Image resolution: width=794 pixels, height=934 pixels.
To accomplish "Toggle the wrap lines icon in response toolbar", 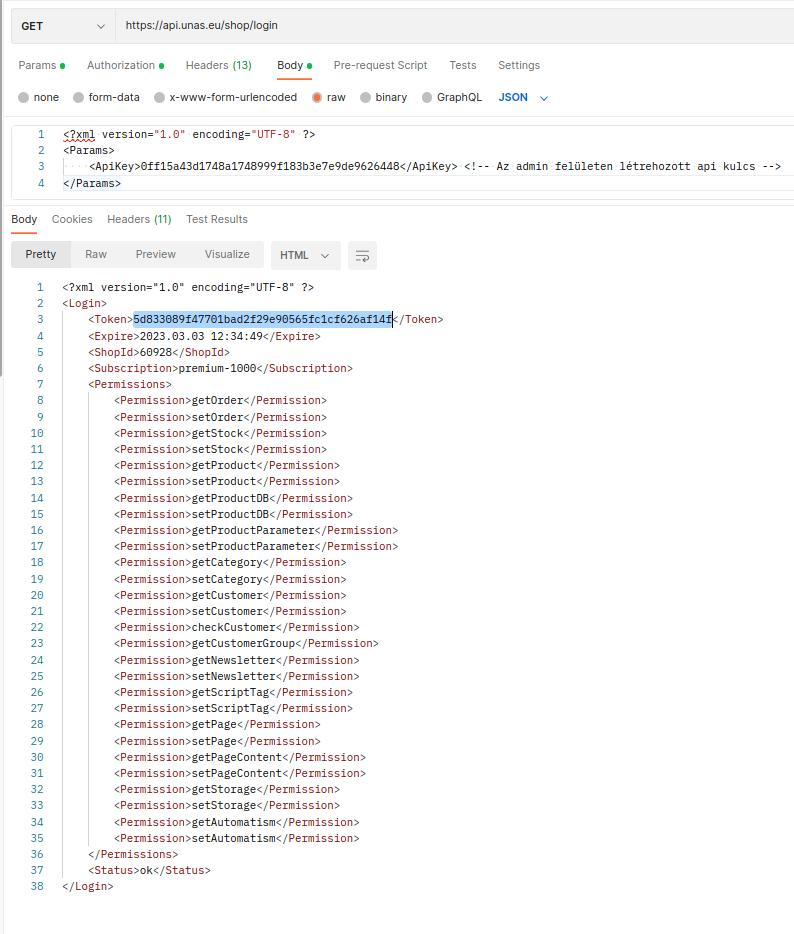I will click(362, 256).
